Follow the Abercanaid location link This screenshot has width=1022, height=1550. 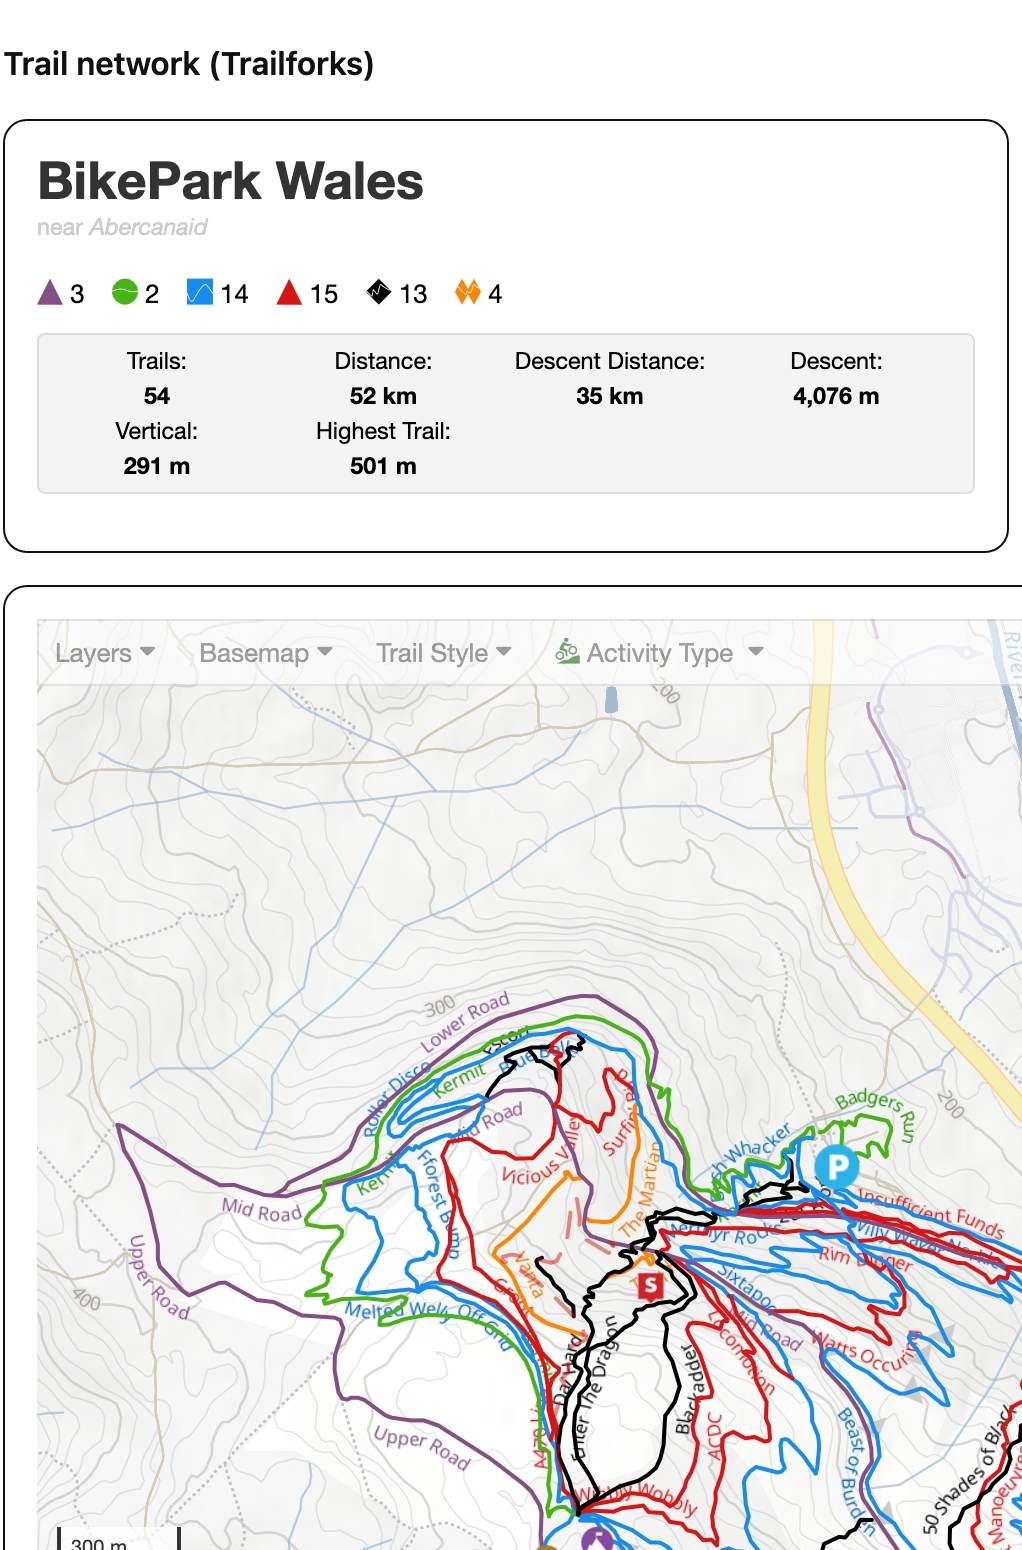click(x=148, y=227)
